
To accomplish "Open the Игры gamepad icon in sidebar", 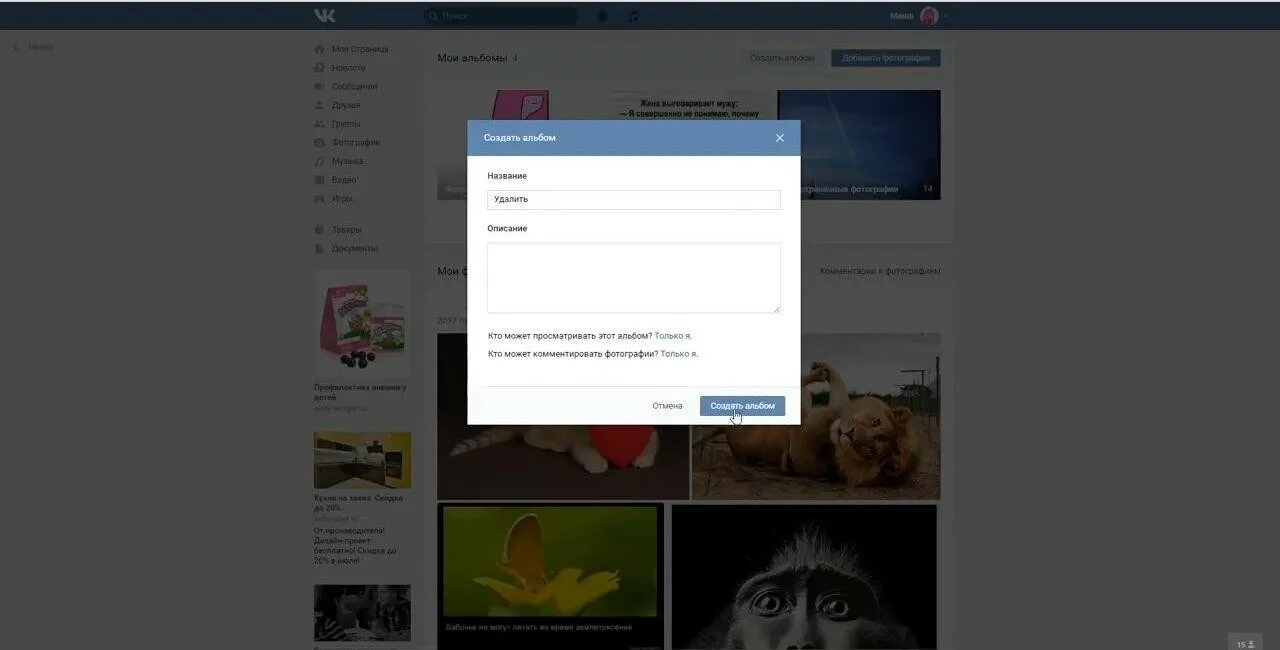I will [320, 198].
